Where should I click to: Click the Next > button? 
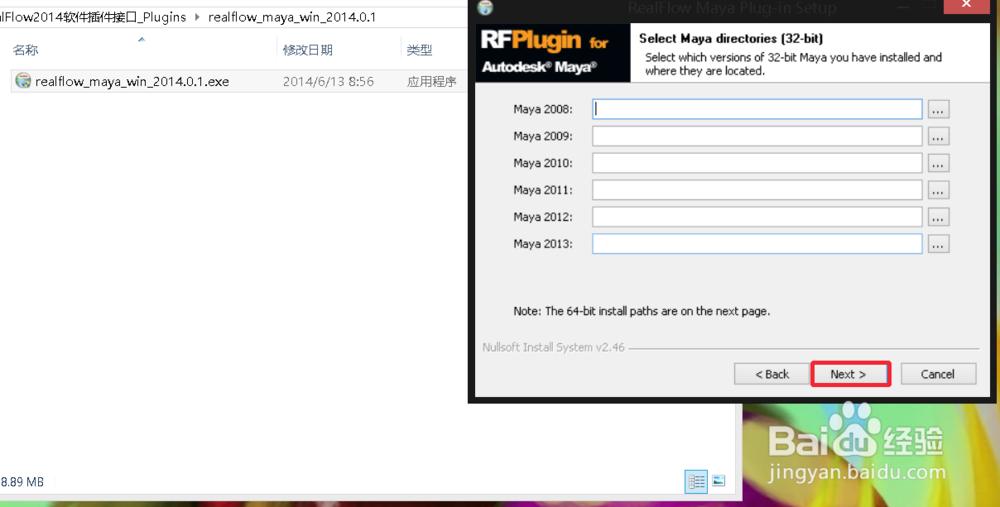(x=850, y=374)
